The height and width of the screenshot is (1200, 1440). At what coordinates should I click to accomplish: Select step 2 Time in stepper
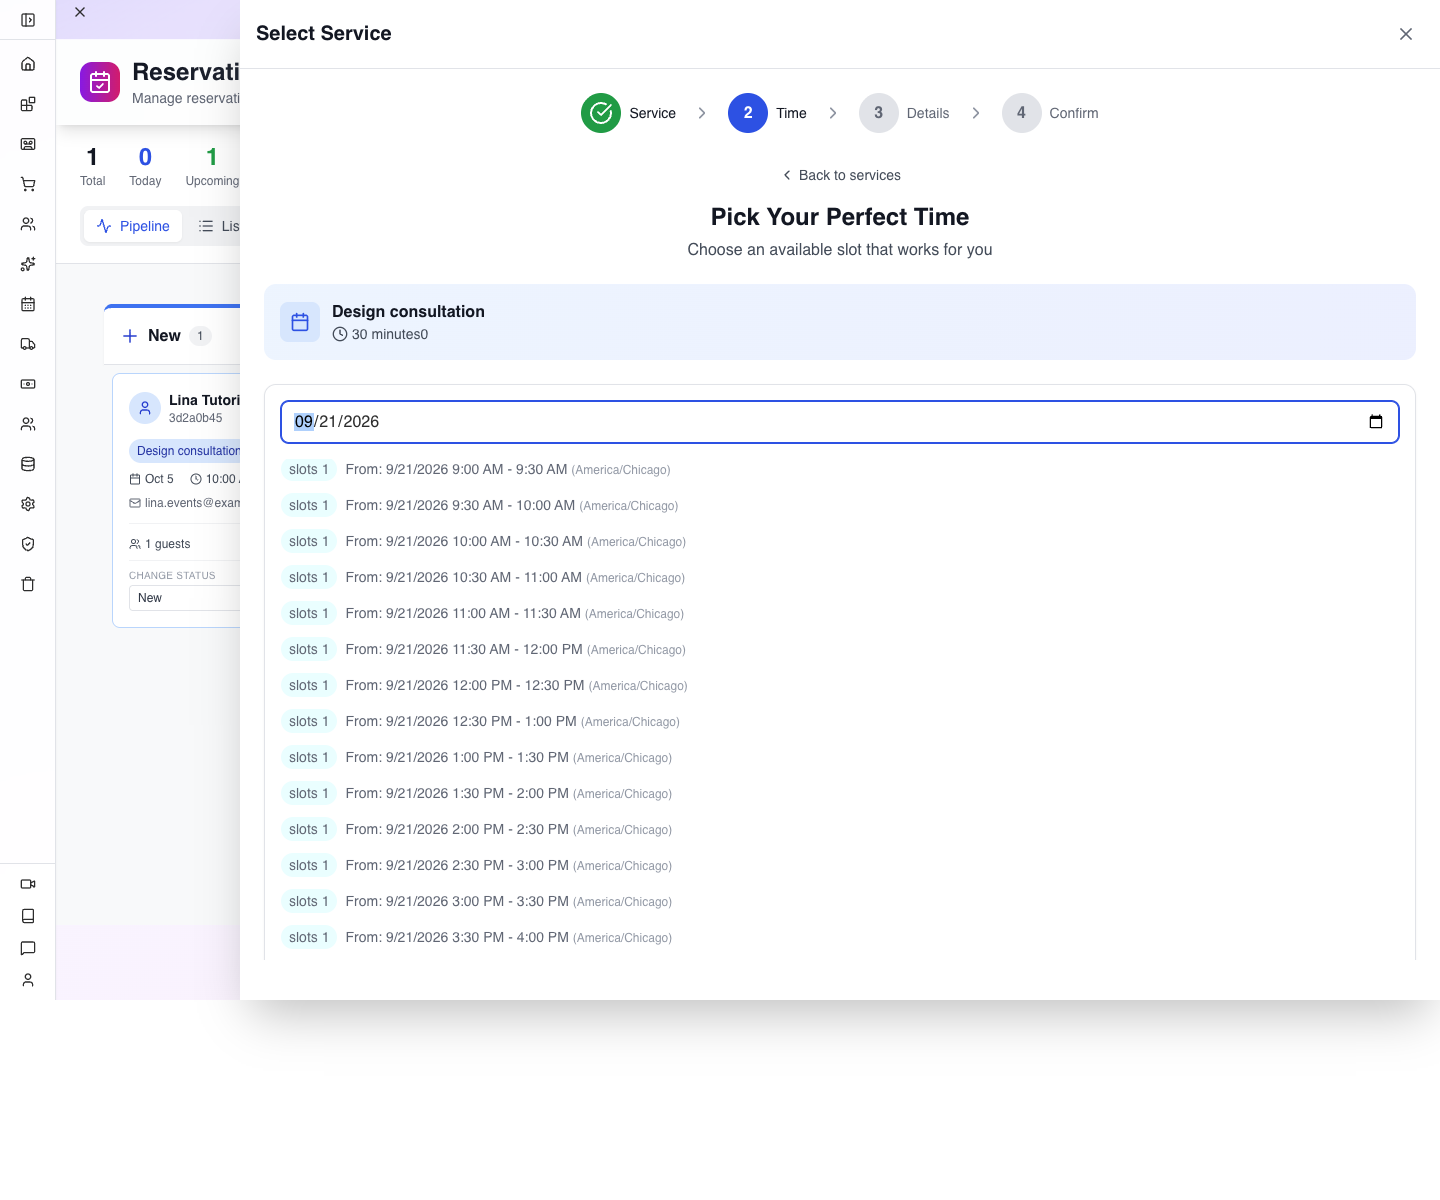point(768,113)
